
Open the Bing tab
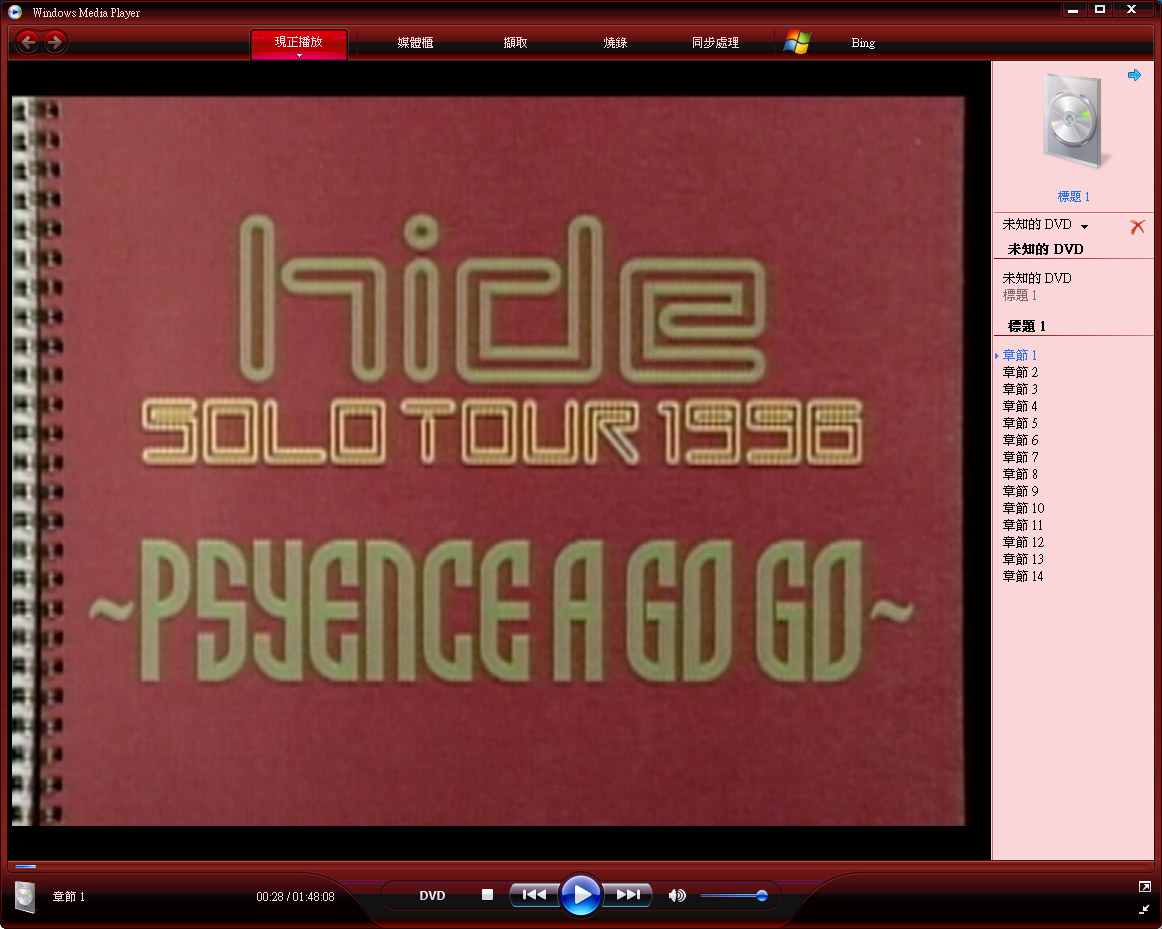(x=863, y=43)
